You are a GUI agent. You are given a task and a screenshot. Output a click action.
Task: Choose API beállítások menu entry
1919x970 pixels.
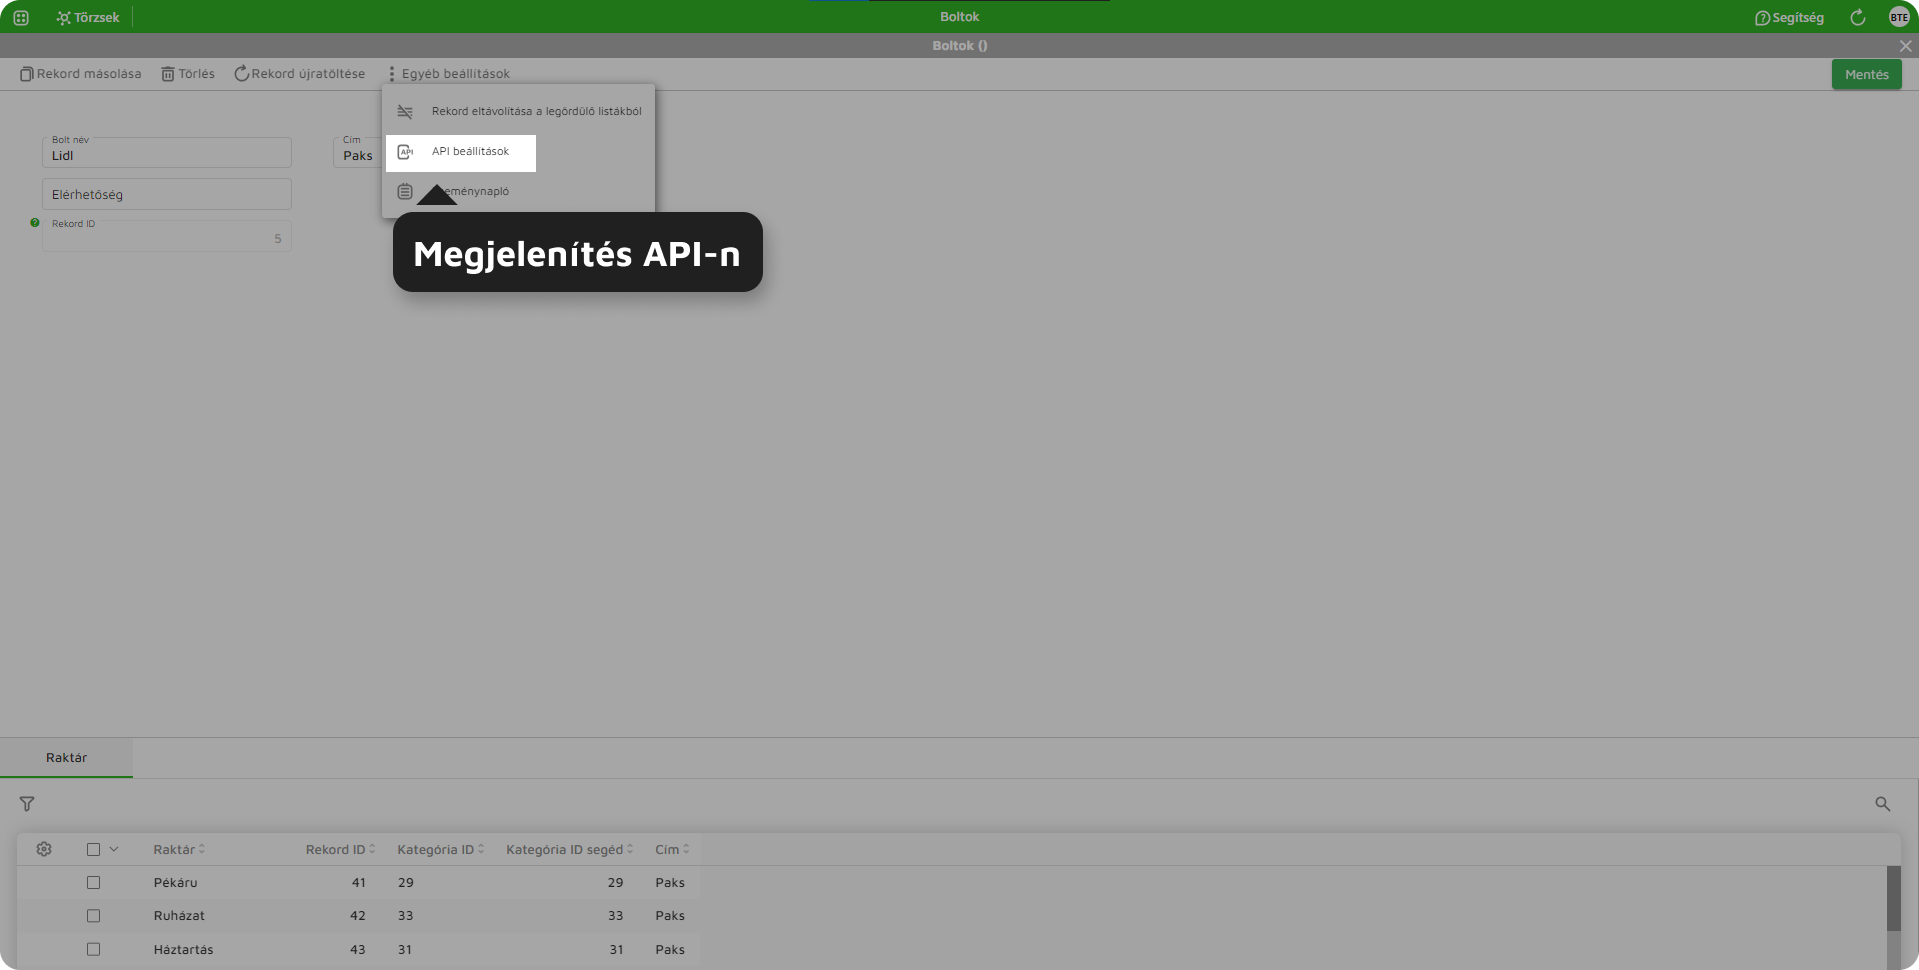coord(461,152)
